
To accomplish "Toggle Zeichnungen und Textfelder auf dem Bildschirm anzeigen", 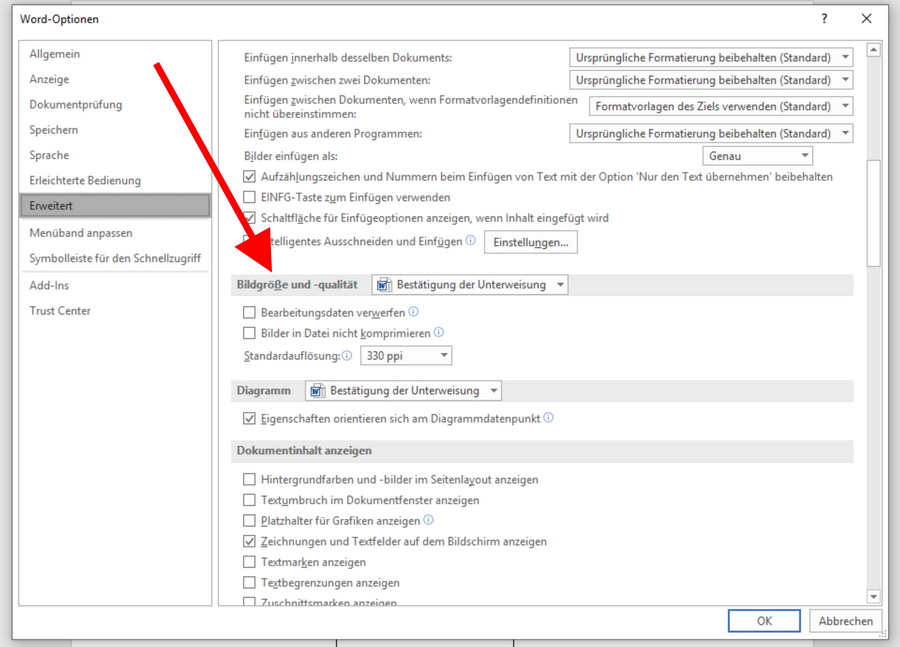I will pos(249,541).
